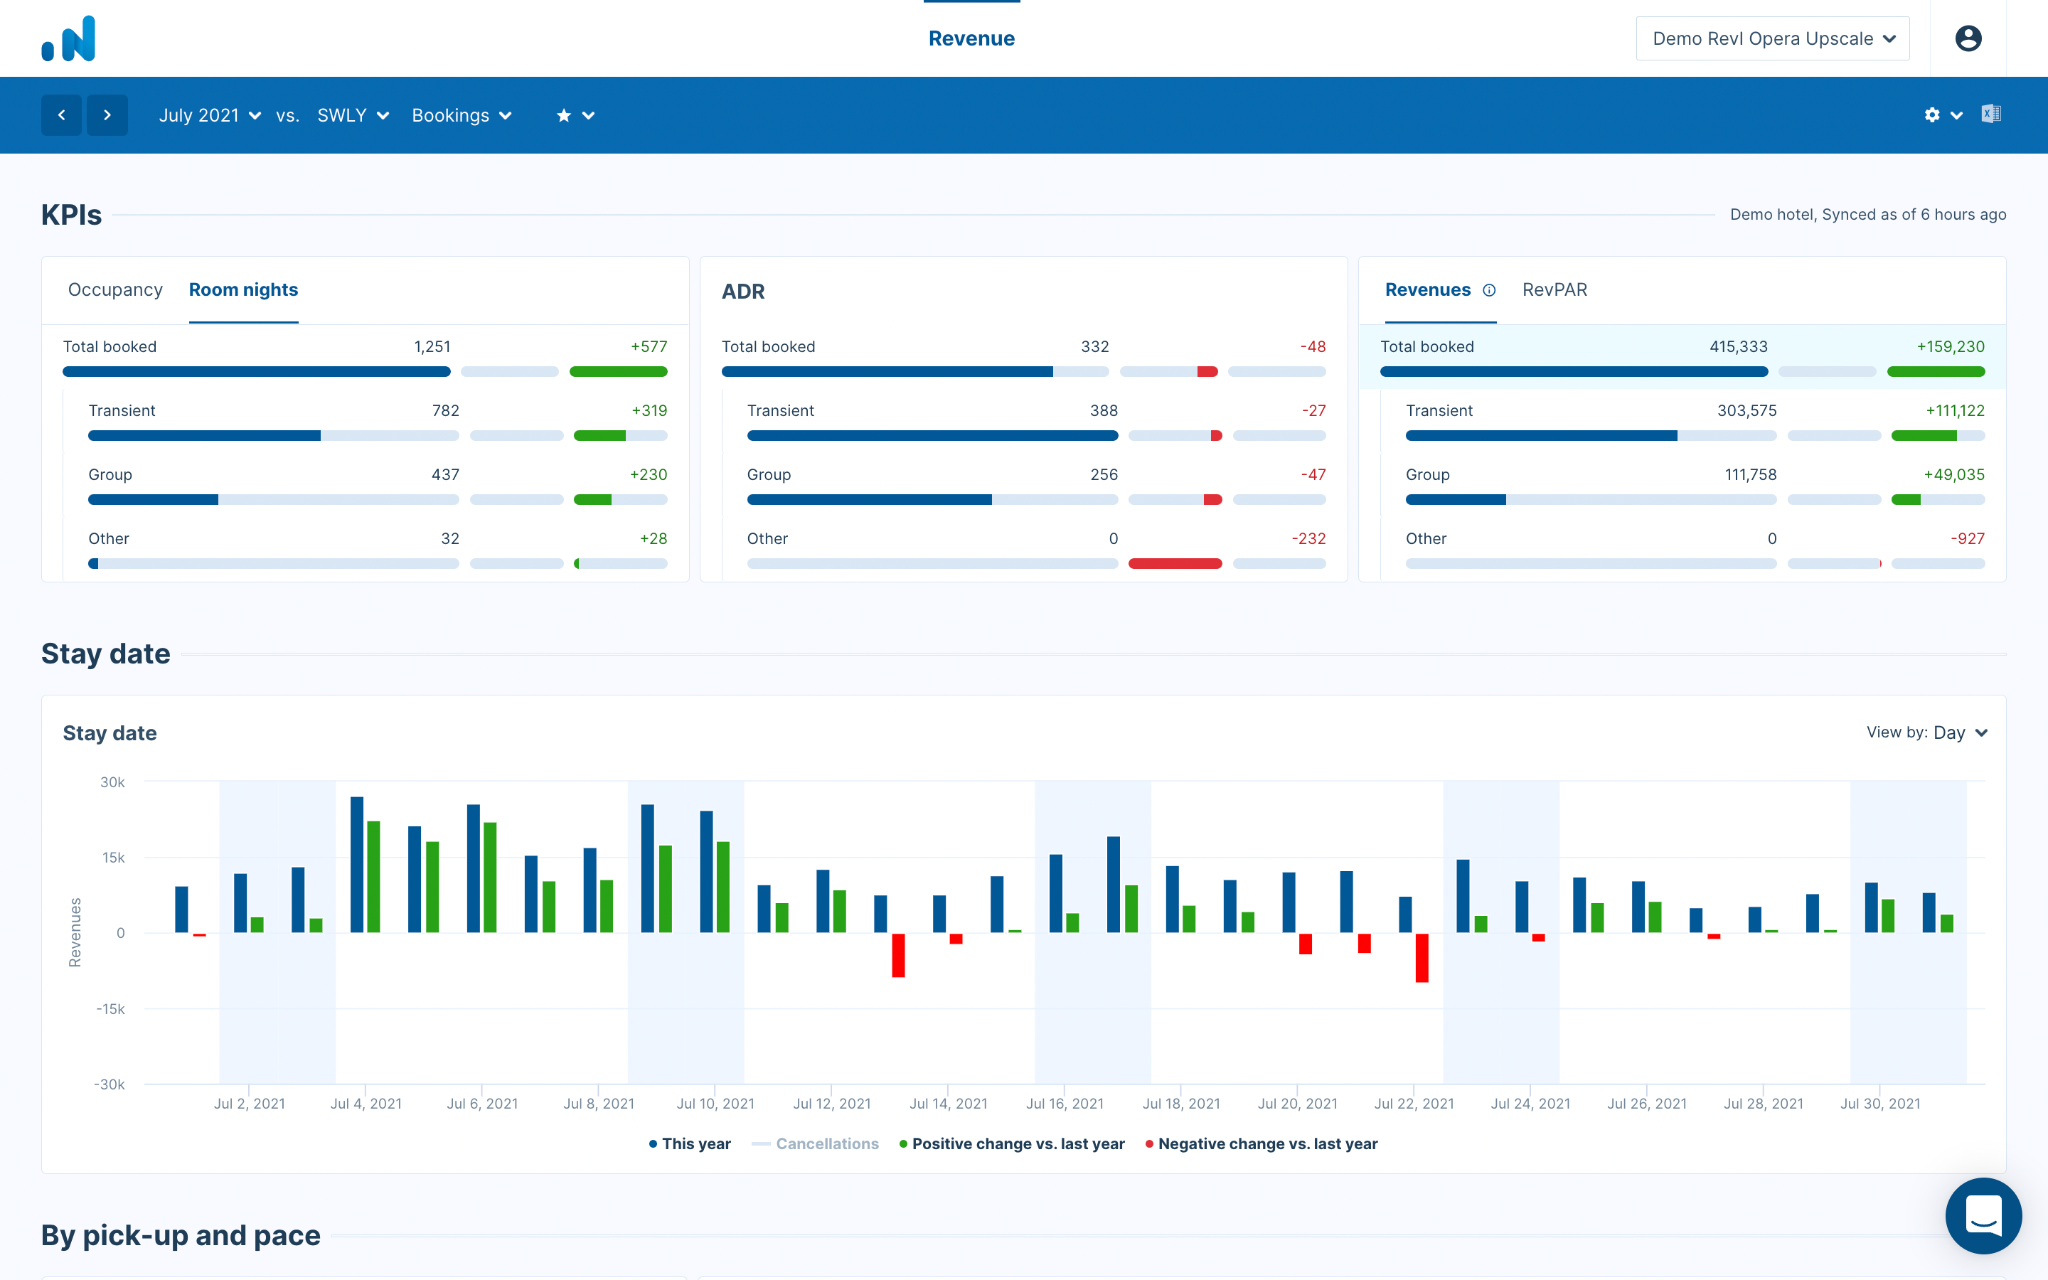Click the Revenue header link

point(971,38)
